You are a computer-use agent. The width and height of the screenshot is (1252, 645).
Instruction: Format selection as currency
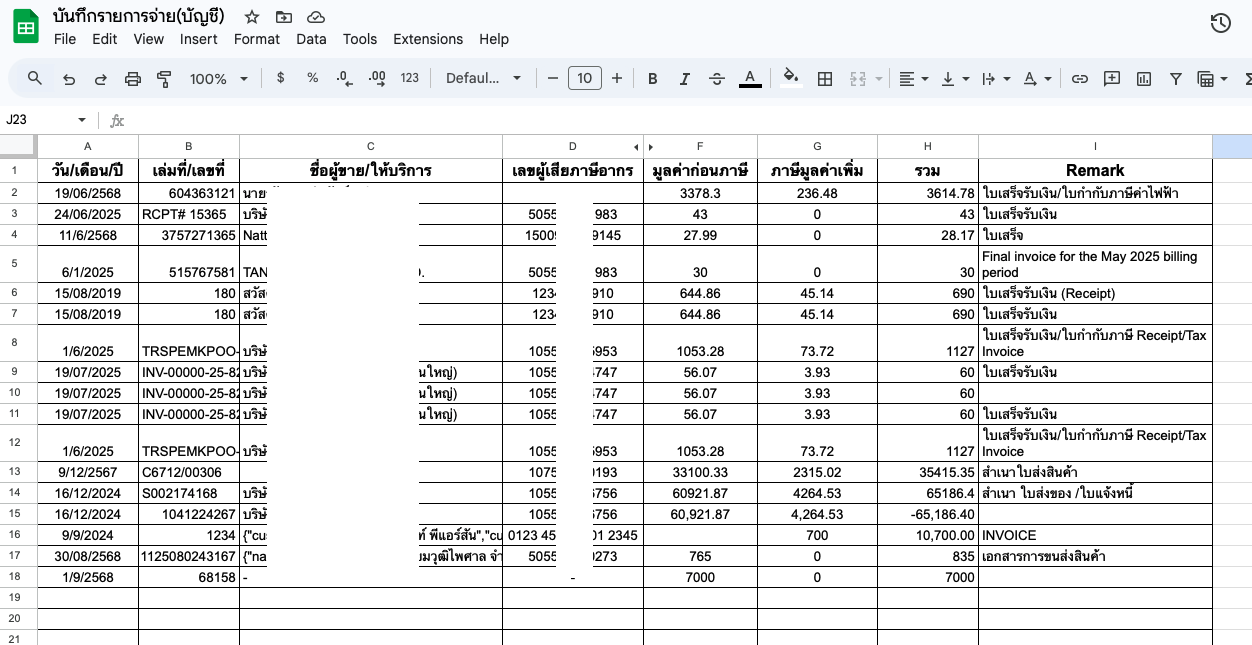coord(280,78)
